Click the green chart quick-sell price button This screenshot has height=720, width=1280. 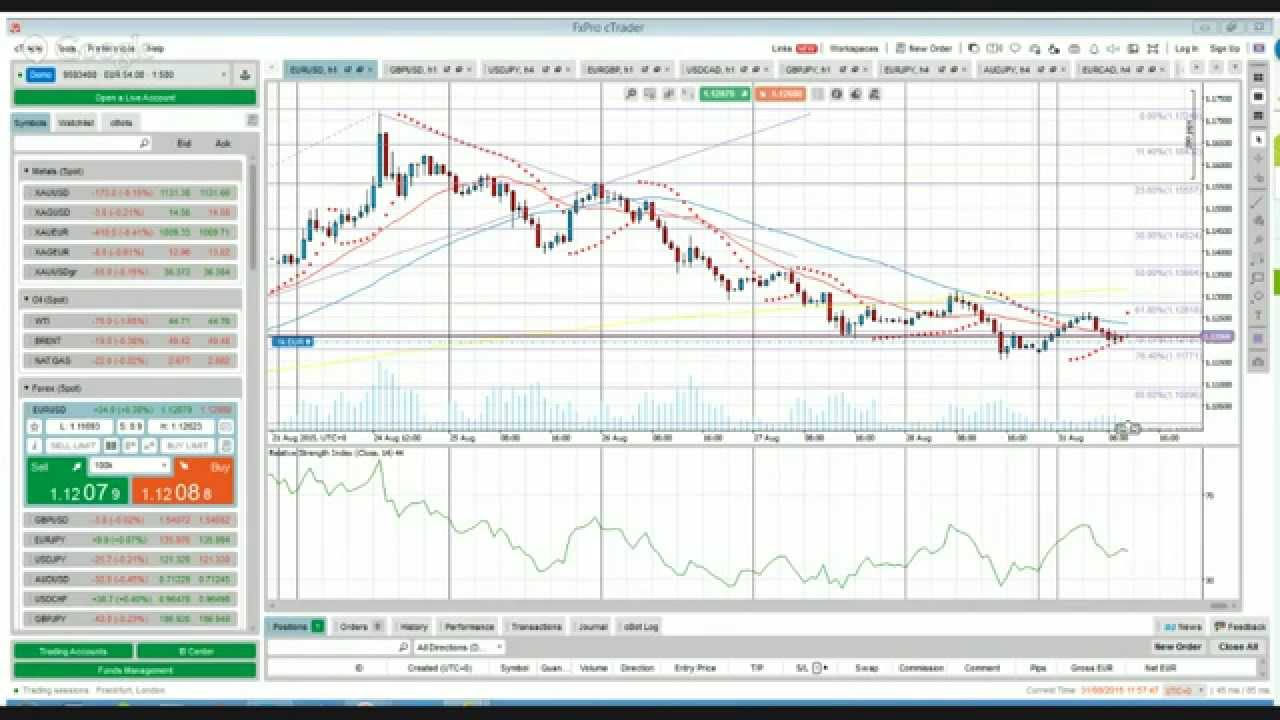tap(724, 93)
